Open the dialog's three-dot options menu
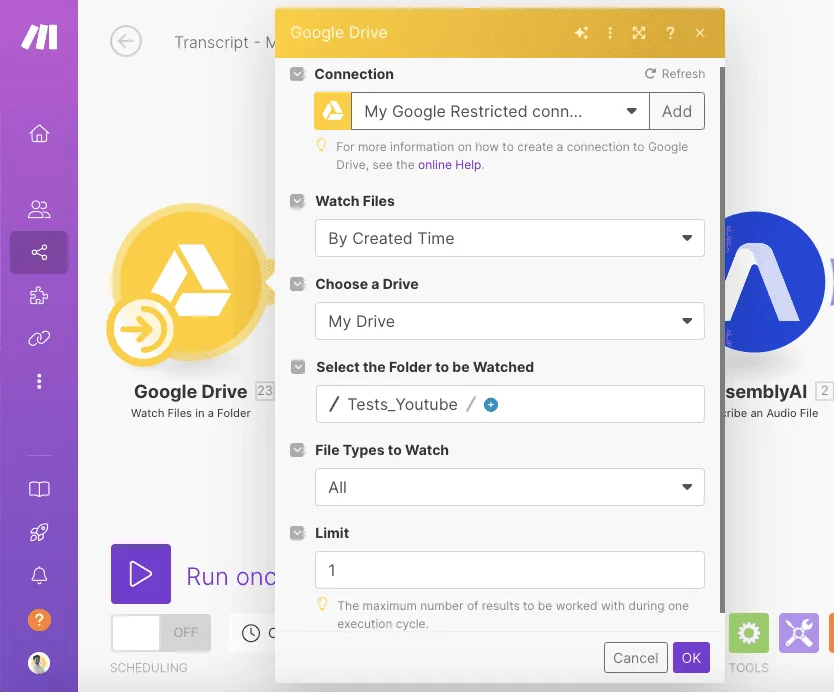 point(610,33)
